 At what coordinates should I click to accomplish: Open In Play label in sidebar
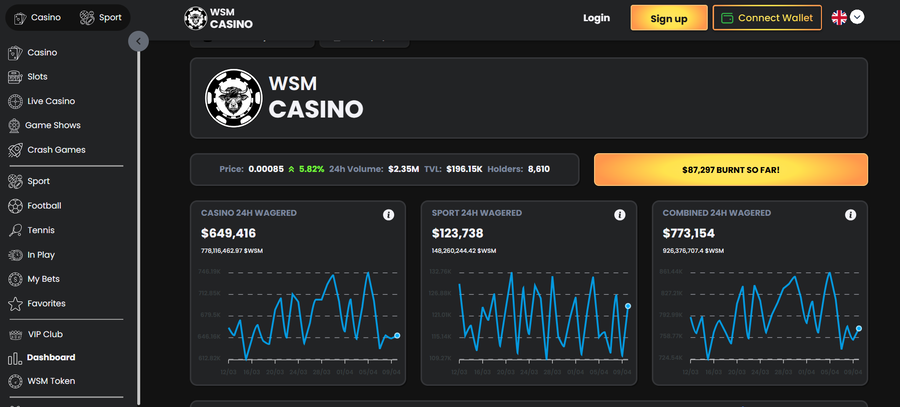point(41,255)
